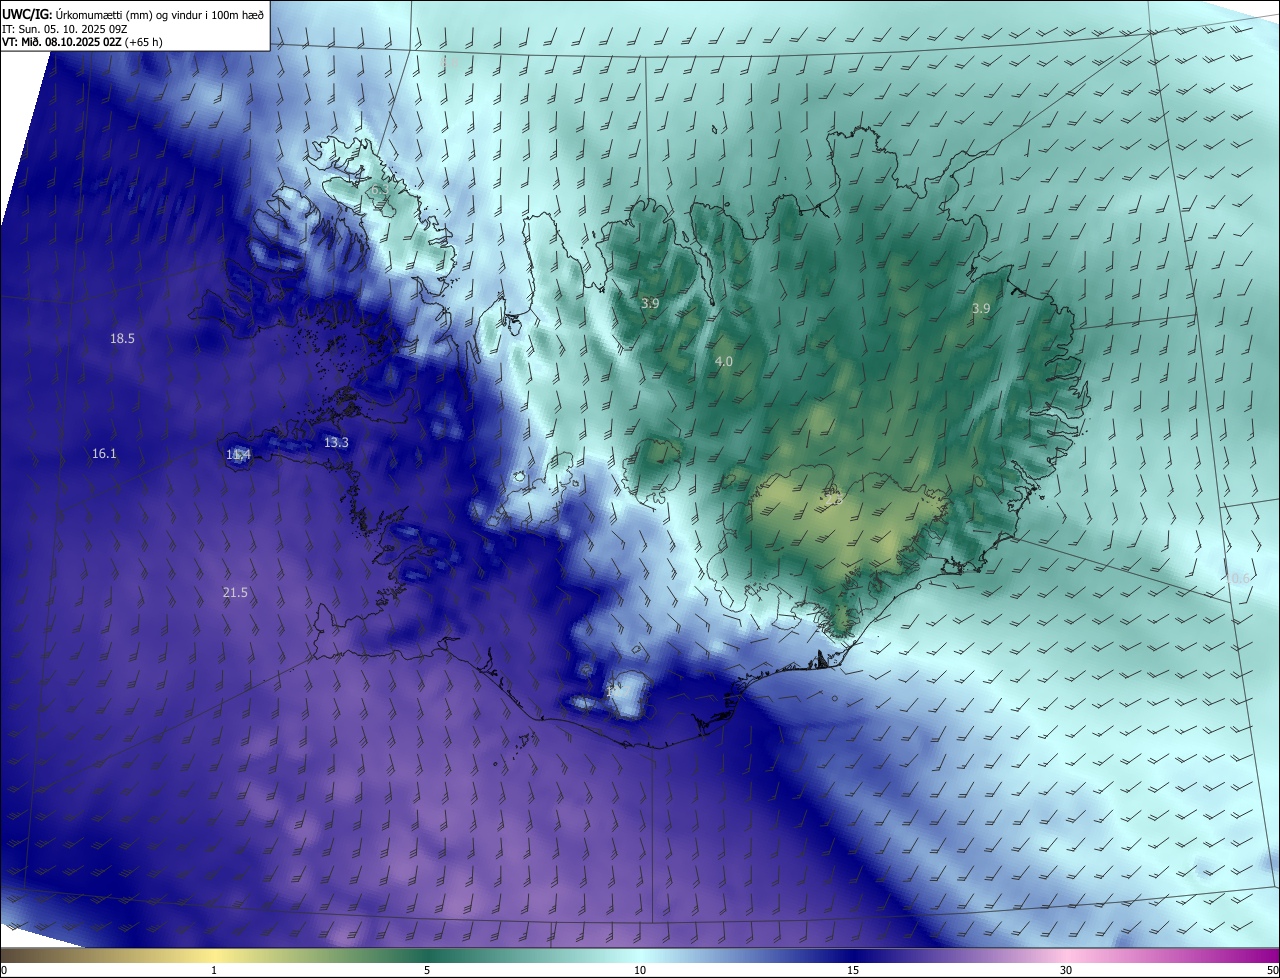Click the 21.5 precipitation value label
Screen dimensions: 1280x978
click(x=235, y=593)
